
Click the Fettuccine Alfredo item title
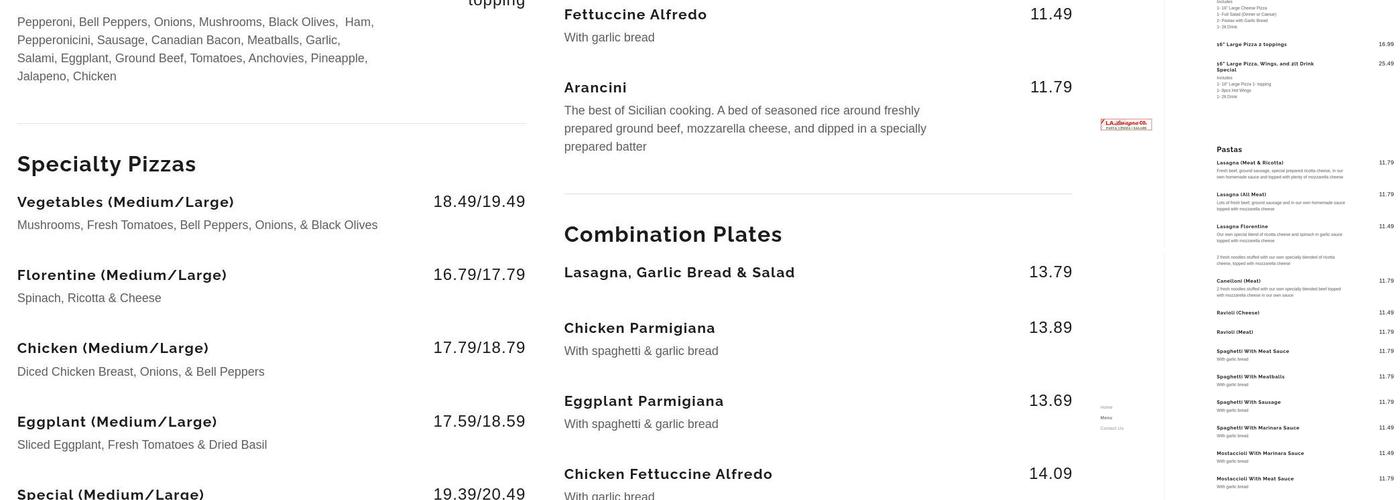point(635,14)
